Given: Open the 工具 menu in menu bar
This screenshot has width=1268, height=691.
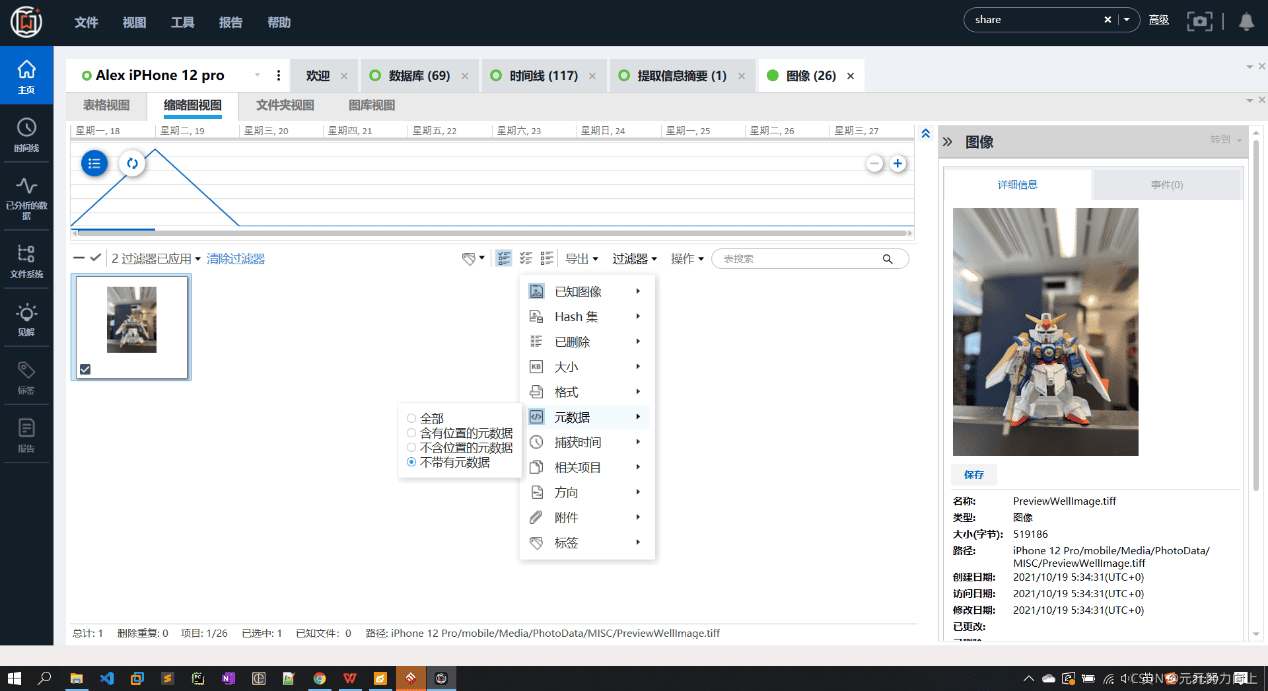Looking at the screenshot, I should pos(182,22).
